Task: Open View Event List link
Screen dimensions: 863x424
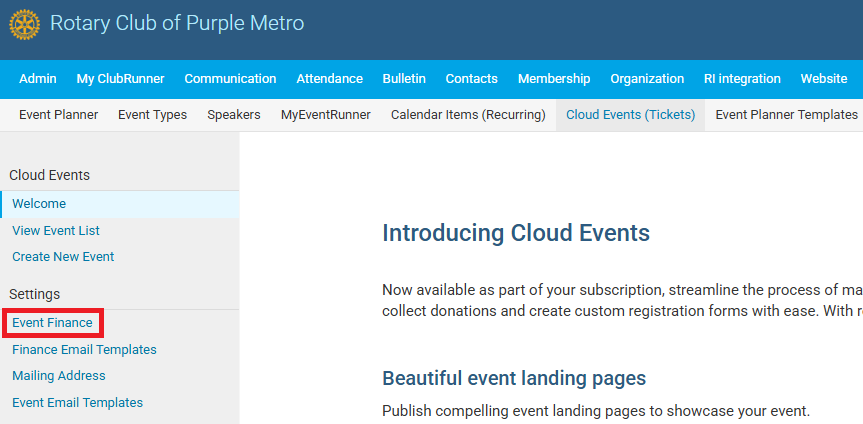Action: tap(56, 231)
